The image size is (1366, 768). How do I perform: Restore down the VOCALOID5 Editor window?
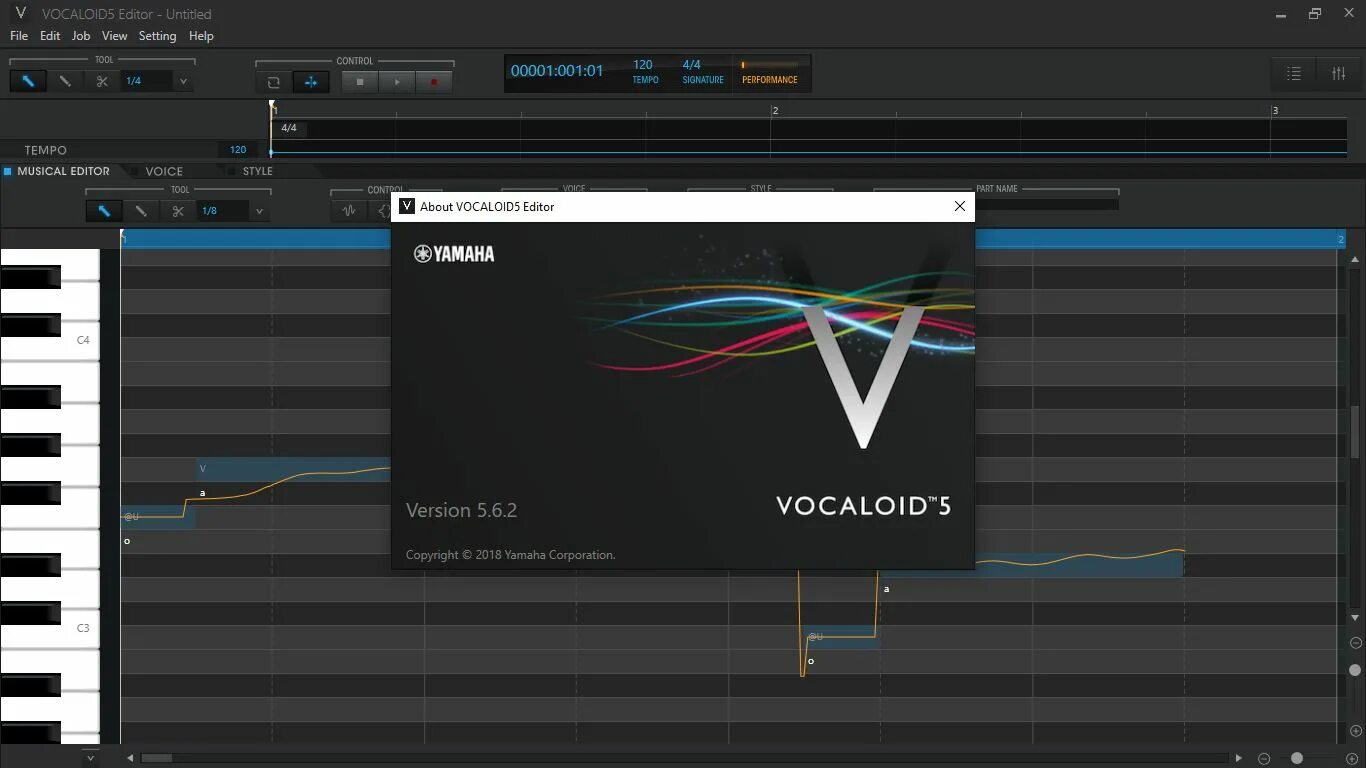pos(1315,14)
